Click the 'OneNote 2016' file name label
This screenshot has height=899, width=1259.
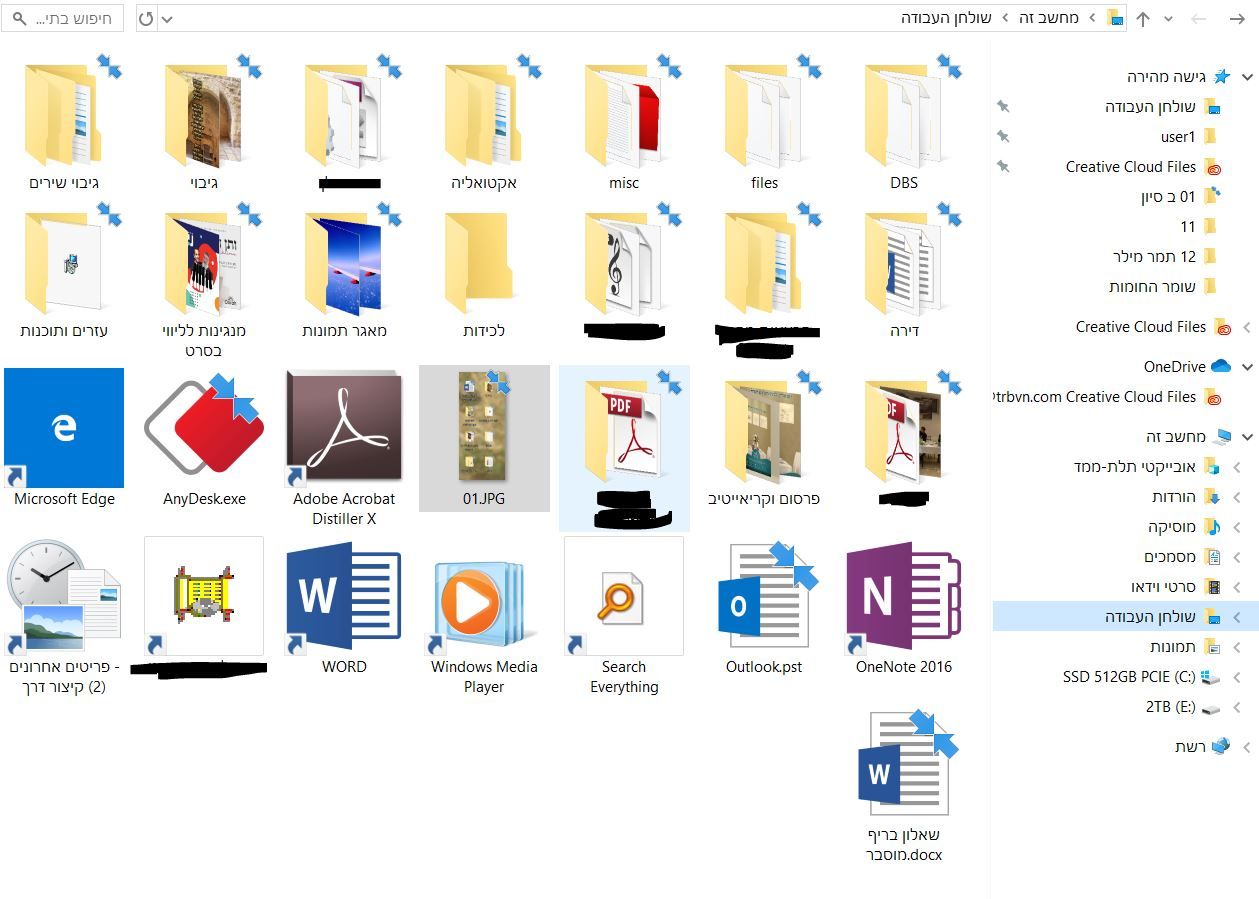(x=904, y=667)
